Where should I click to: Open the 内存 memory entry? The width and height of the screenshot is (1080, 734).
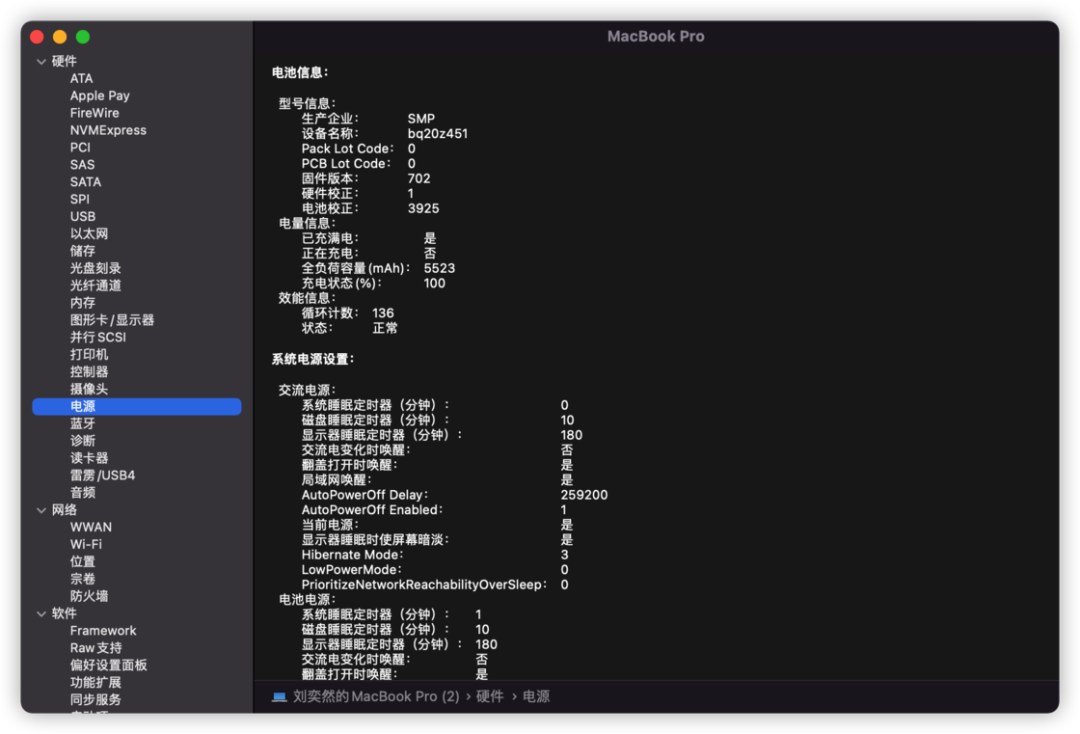click(x=83, y=302)
